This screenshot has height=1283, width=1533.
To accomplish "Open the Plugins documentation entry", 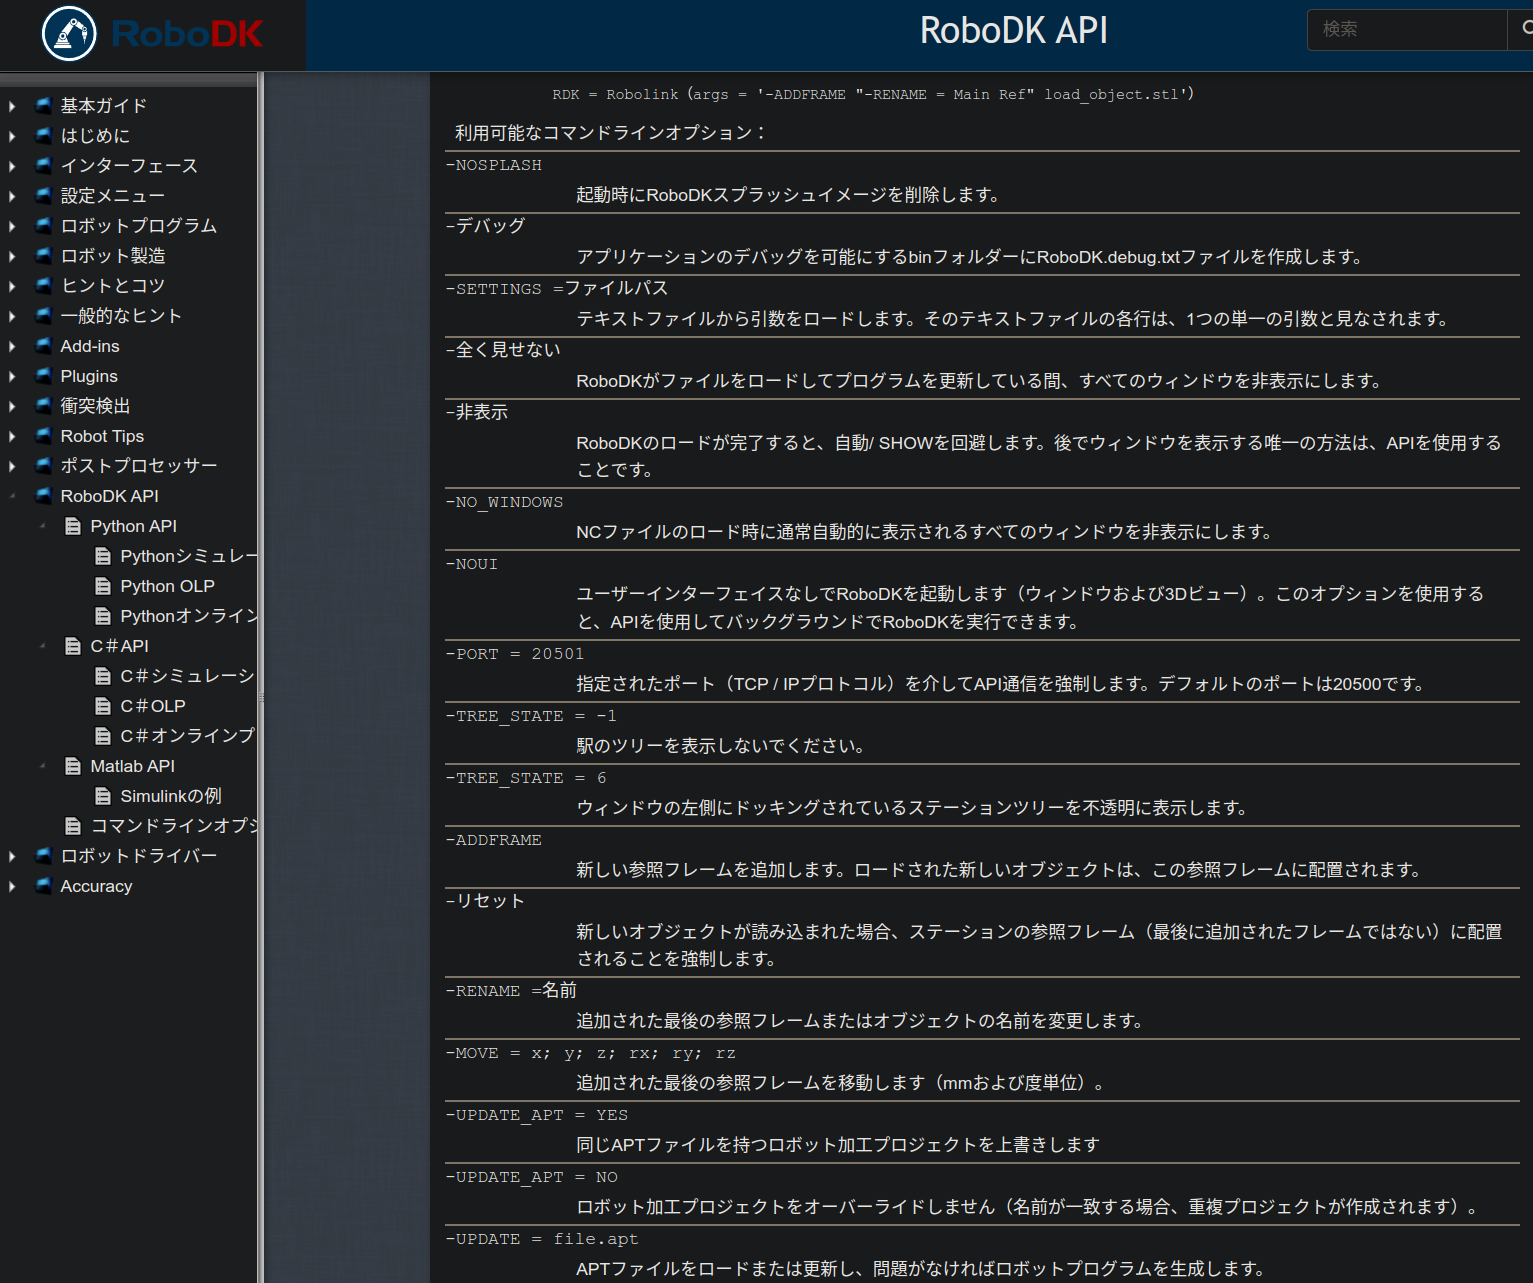I will click(89, 376).
